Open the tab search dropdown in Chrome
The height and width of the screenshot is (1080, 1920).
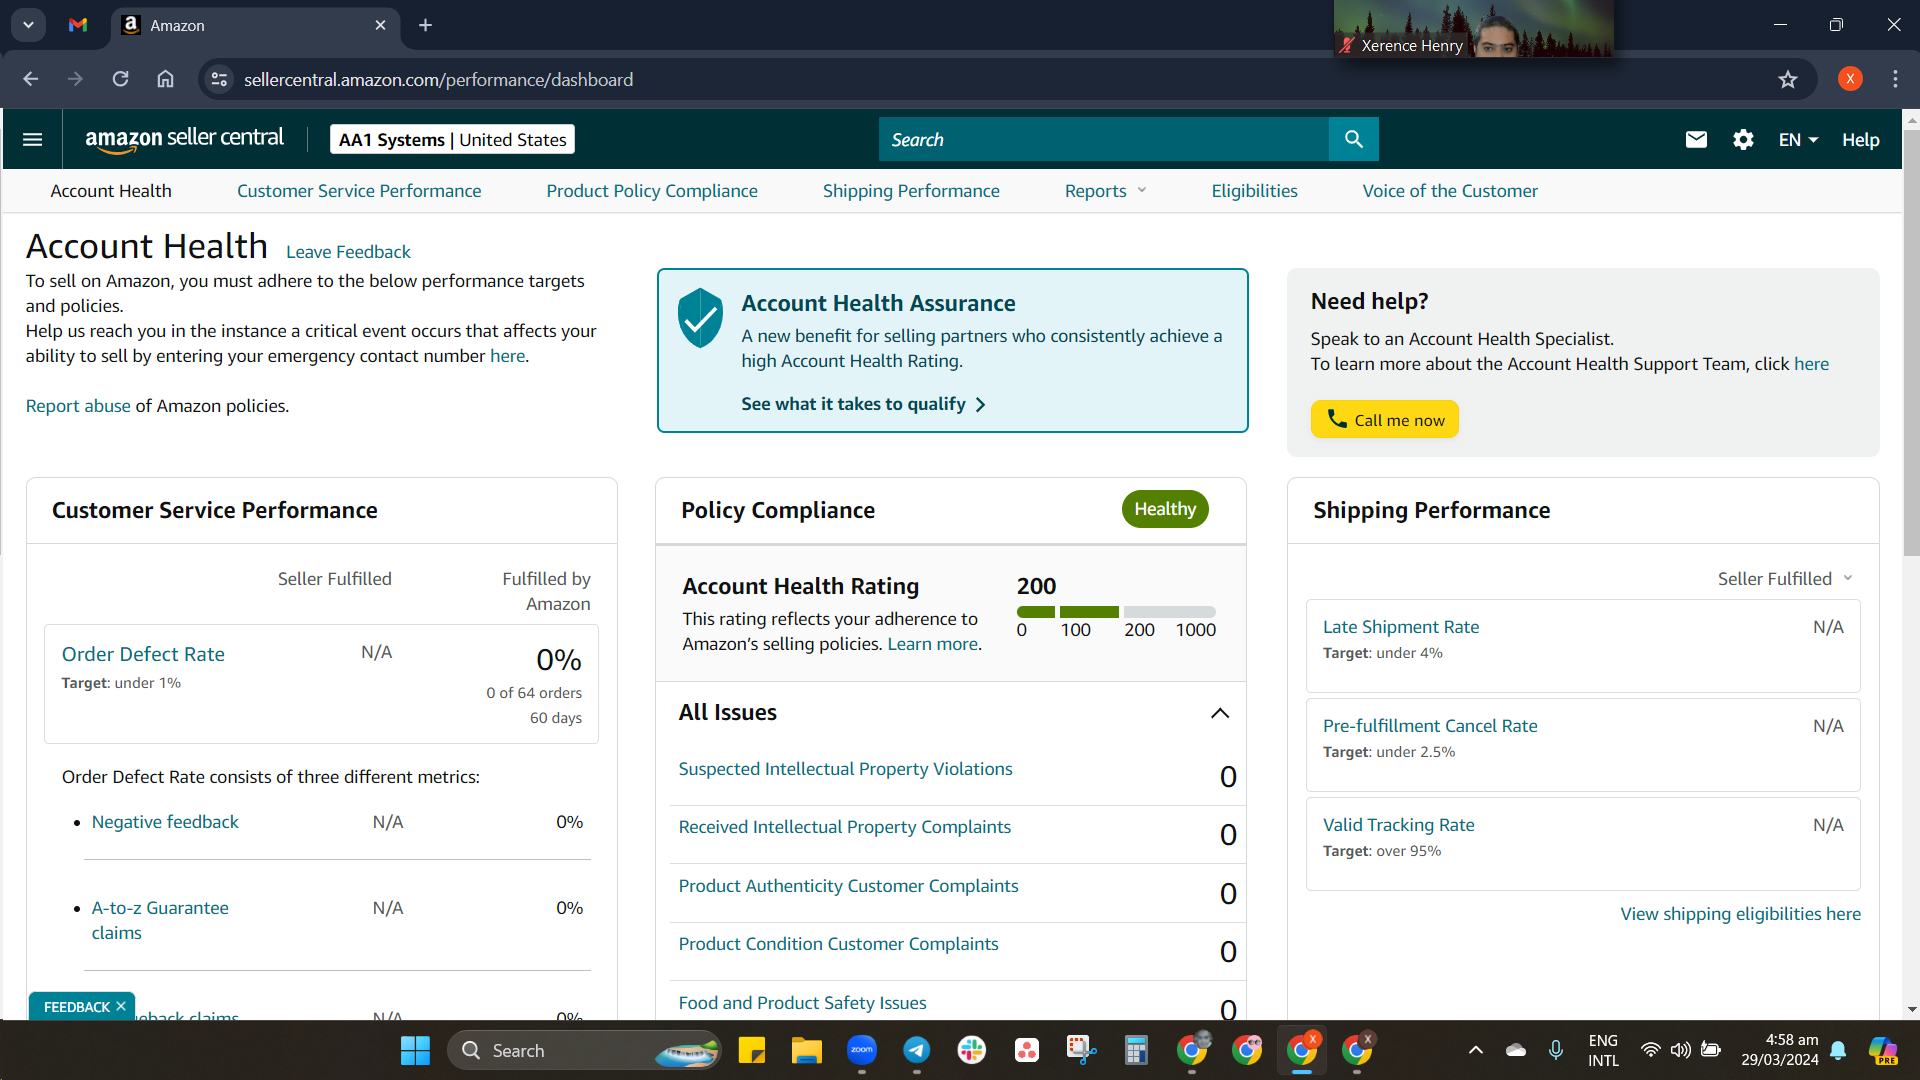pos(28,25)
